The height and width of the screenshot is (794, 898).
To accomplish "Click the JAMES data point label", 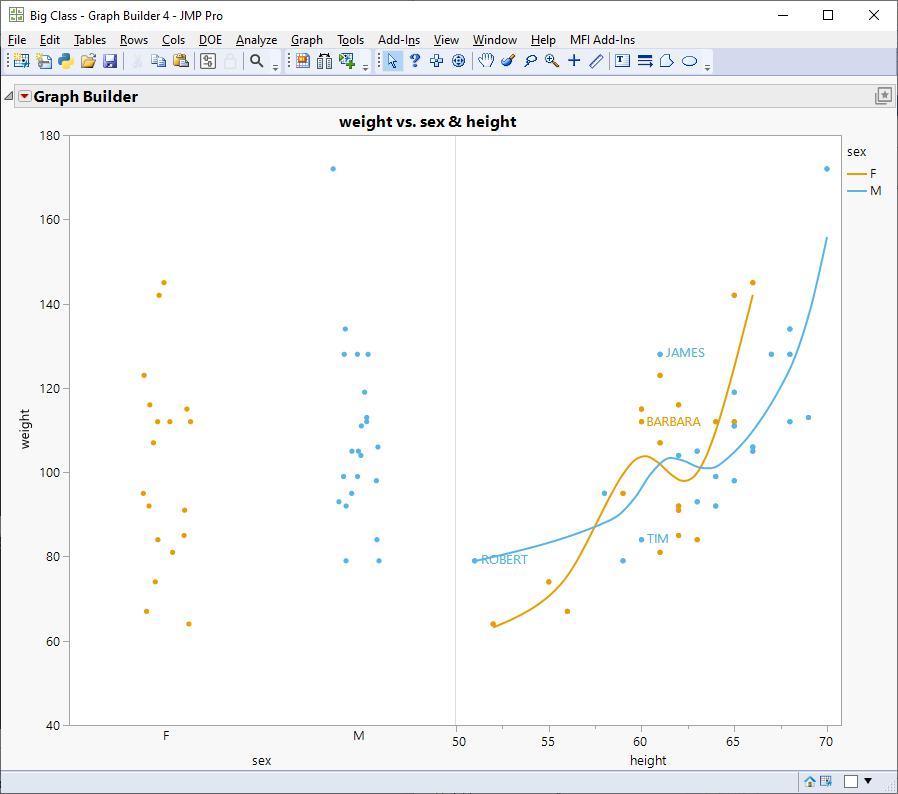I will pos(685,353).
